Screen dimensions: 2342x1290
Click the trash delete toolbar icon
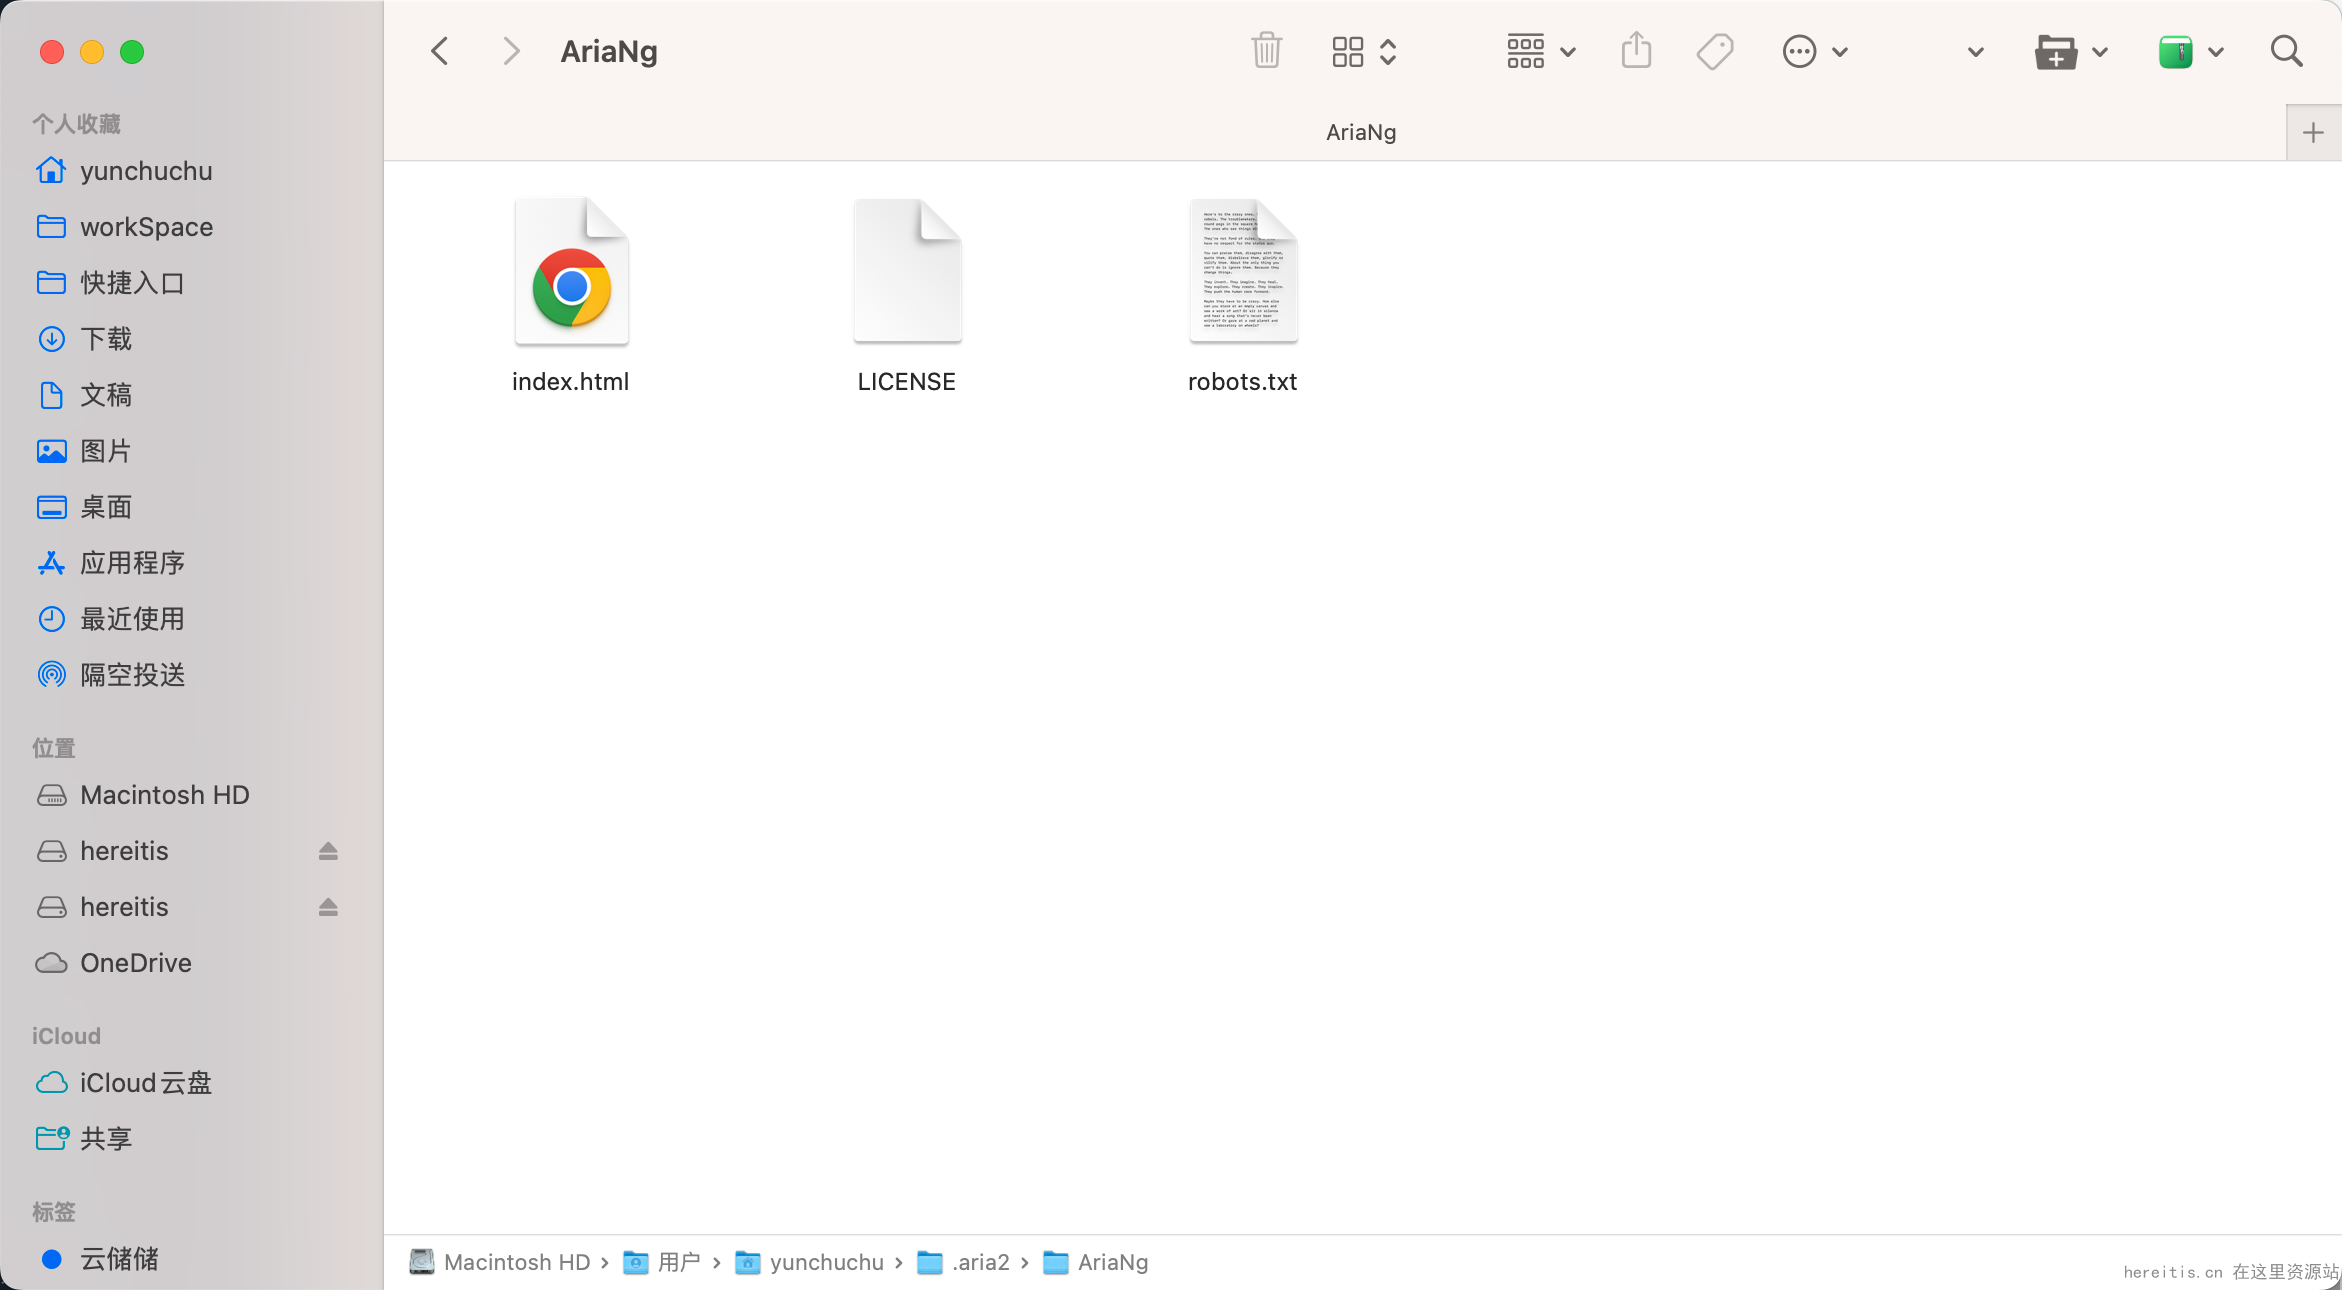tap(1266, 51)
